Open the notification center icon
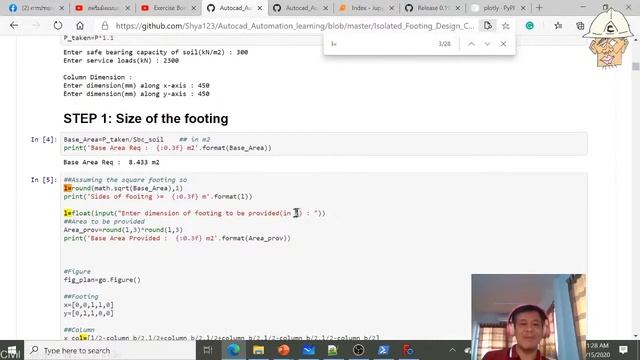The image size is (640, 360). tap(623, 350)
